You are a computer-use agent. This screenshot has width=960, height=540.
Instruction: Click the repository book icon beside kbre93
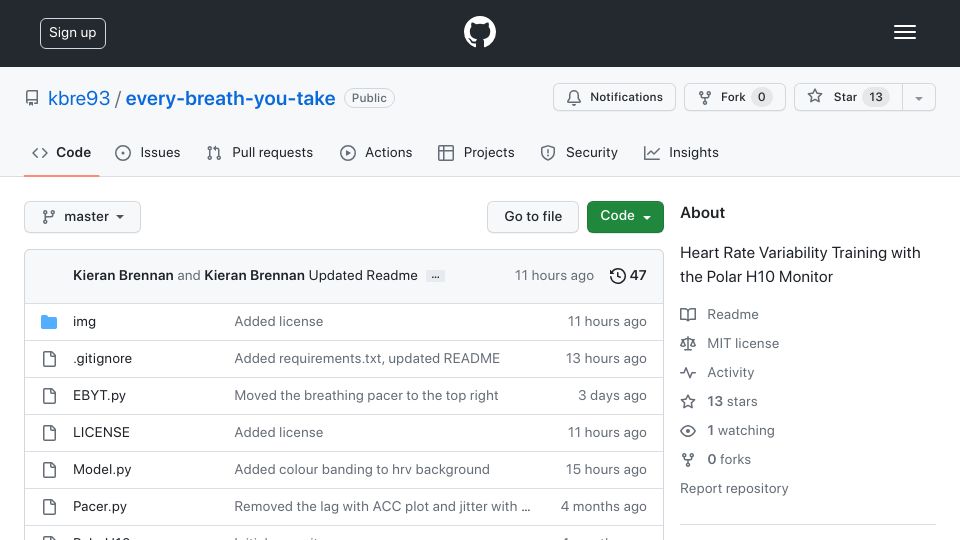pos(32,98)
